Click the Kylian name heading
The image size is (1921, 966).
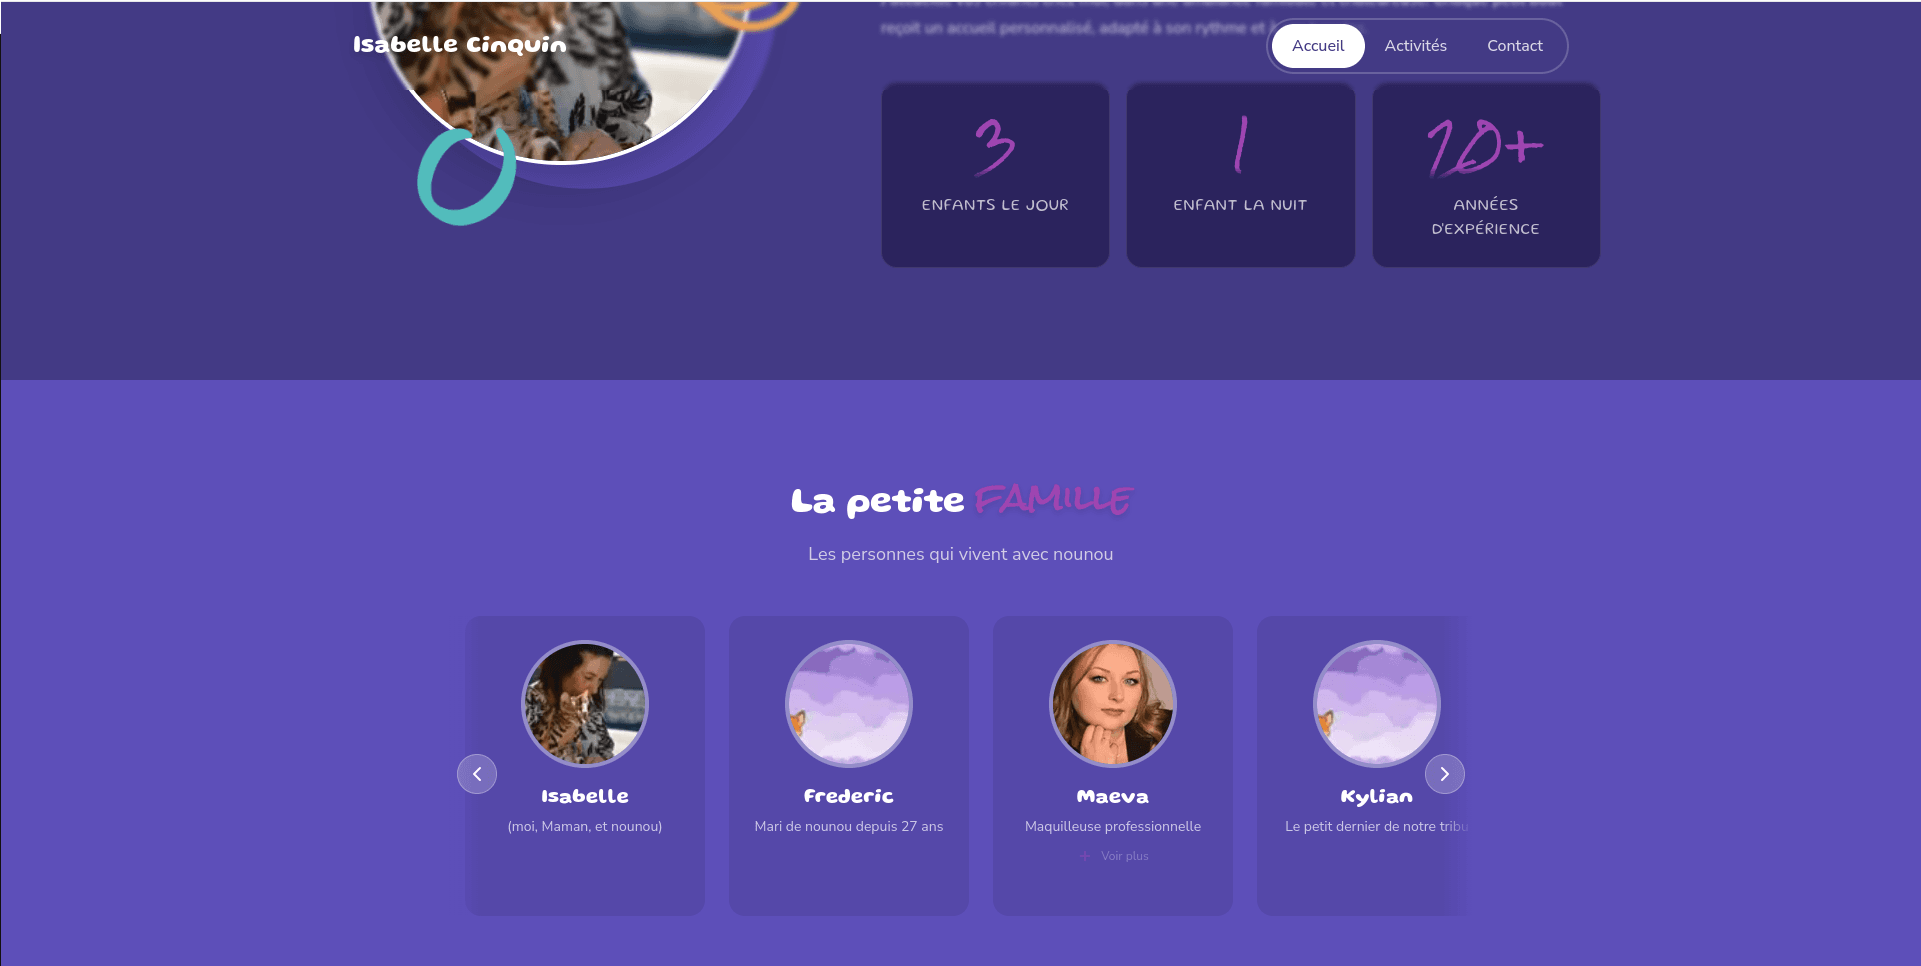click(1377, 797)
